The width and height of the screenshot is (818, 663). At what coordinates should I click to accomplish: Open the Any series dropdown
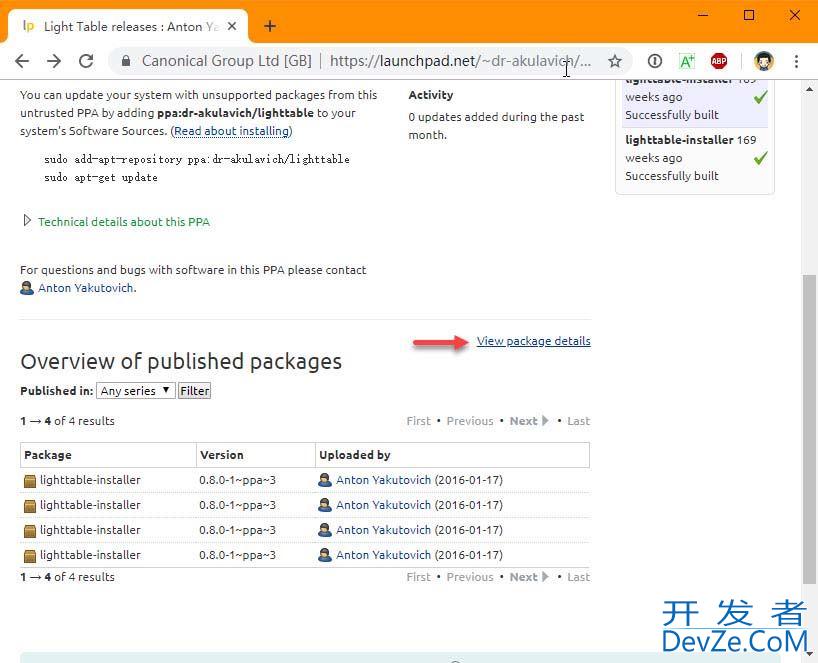(x=136, y=391)
